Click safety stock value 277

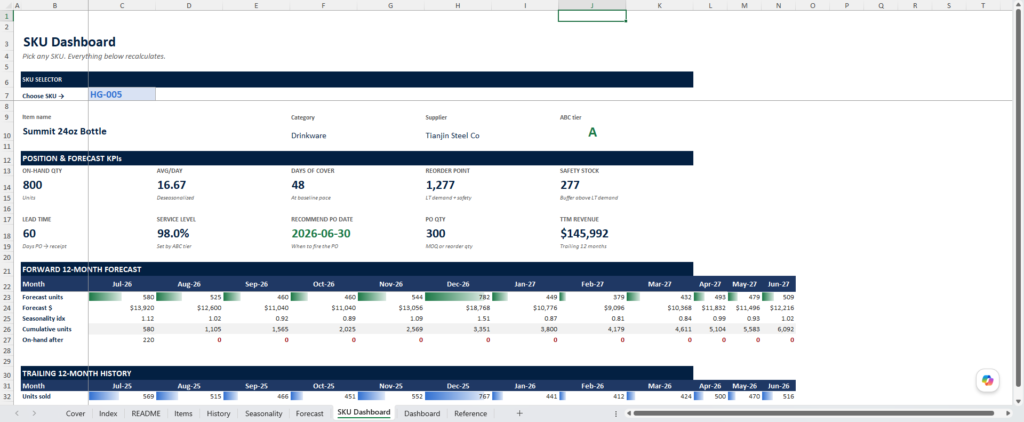(570, 185)
